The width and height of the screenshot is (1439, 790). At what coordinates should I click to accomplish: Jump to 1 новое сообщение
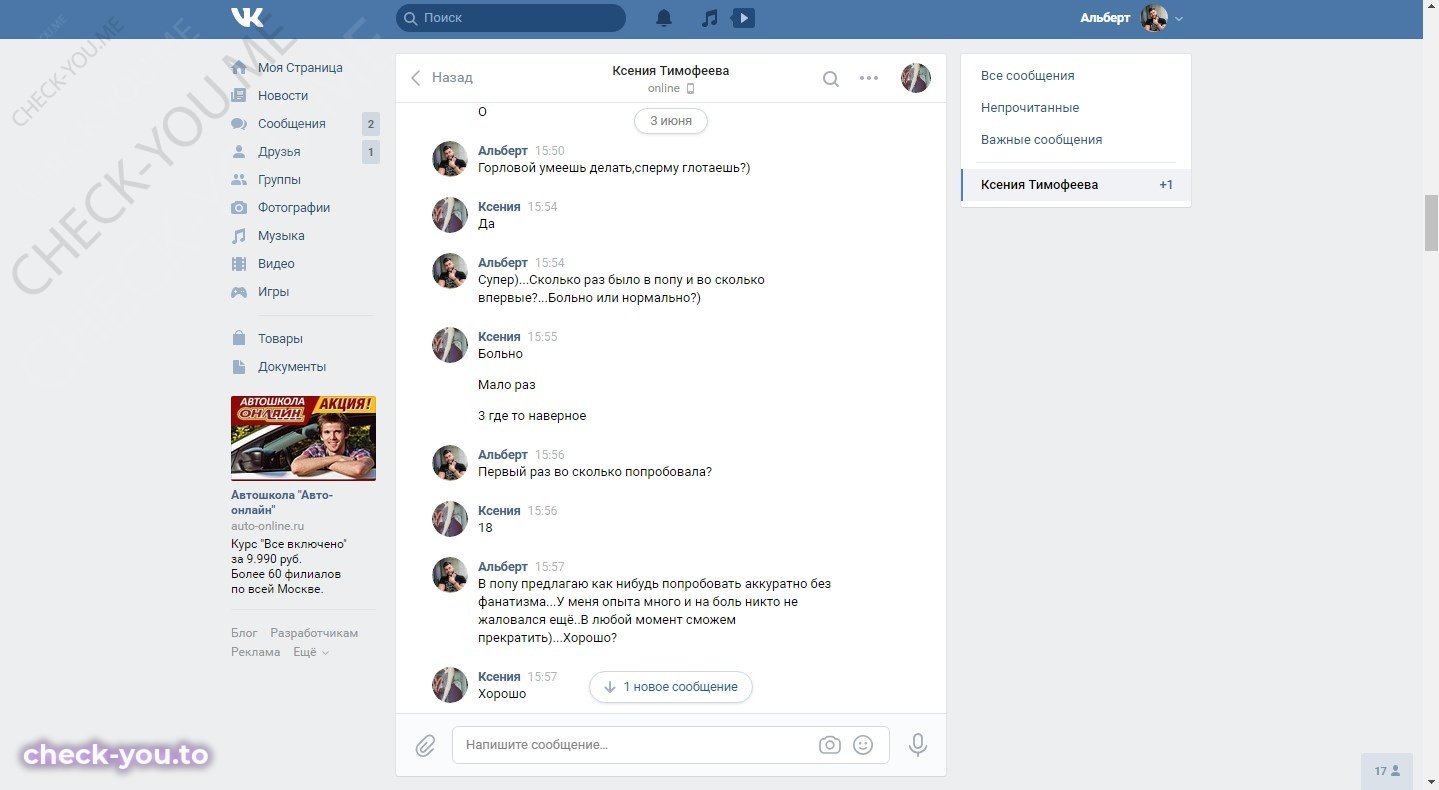pos(671,687)
